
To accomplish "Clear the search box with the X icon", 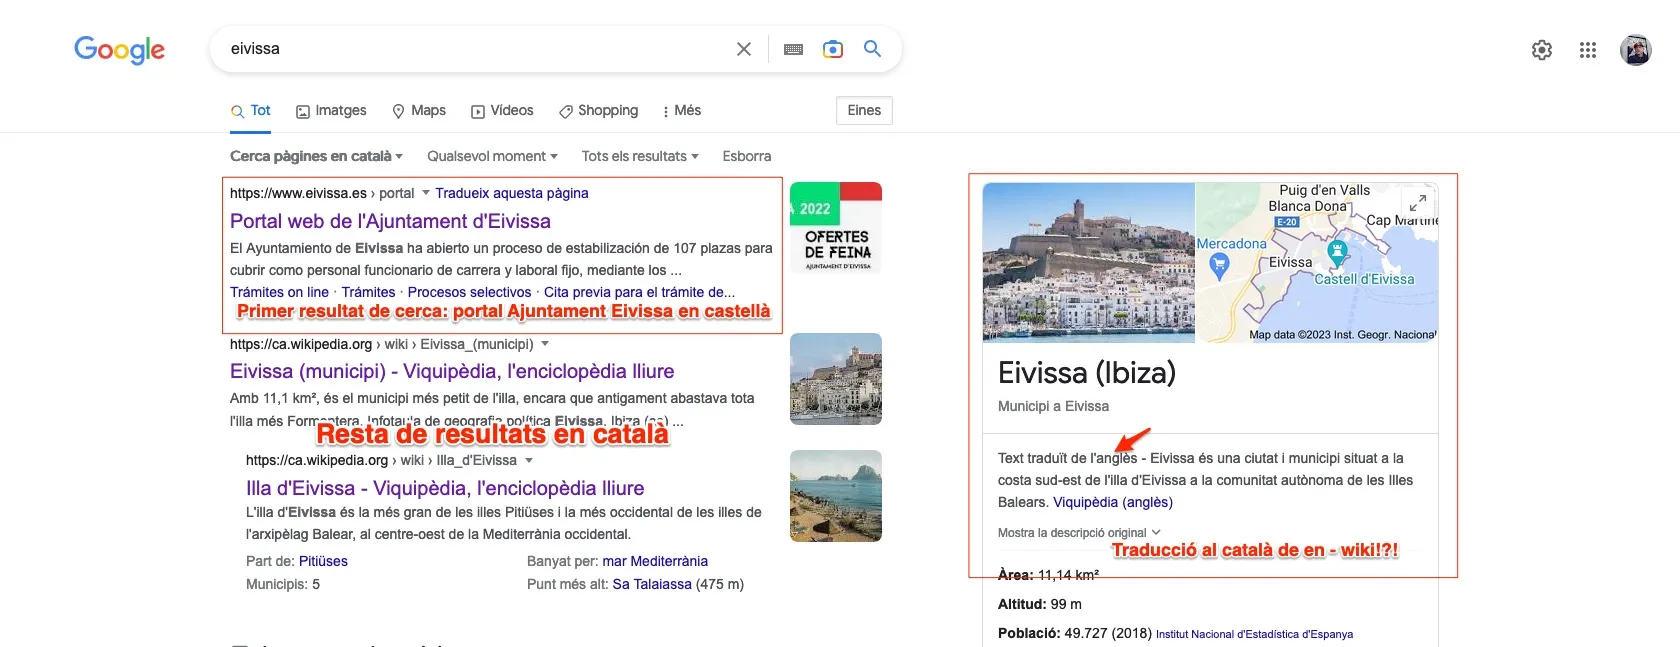I will 743,49.
